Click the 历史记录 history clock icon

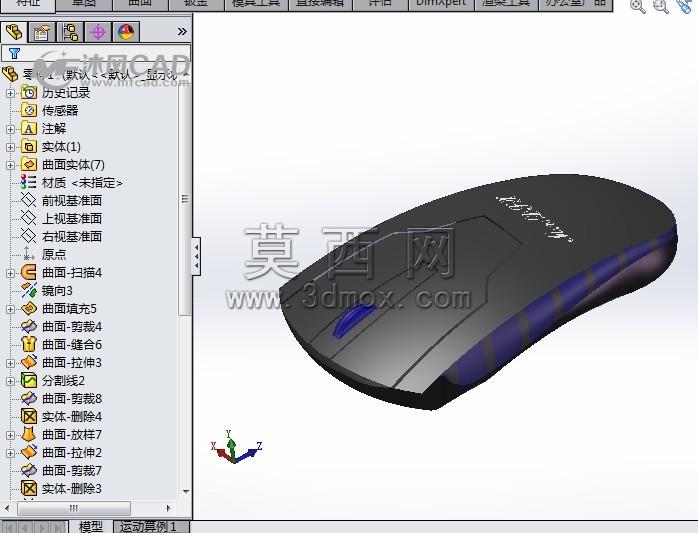pos(29,93)
